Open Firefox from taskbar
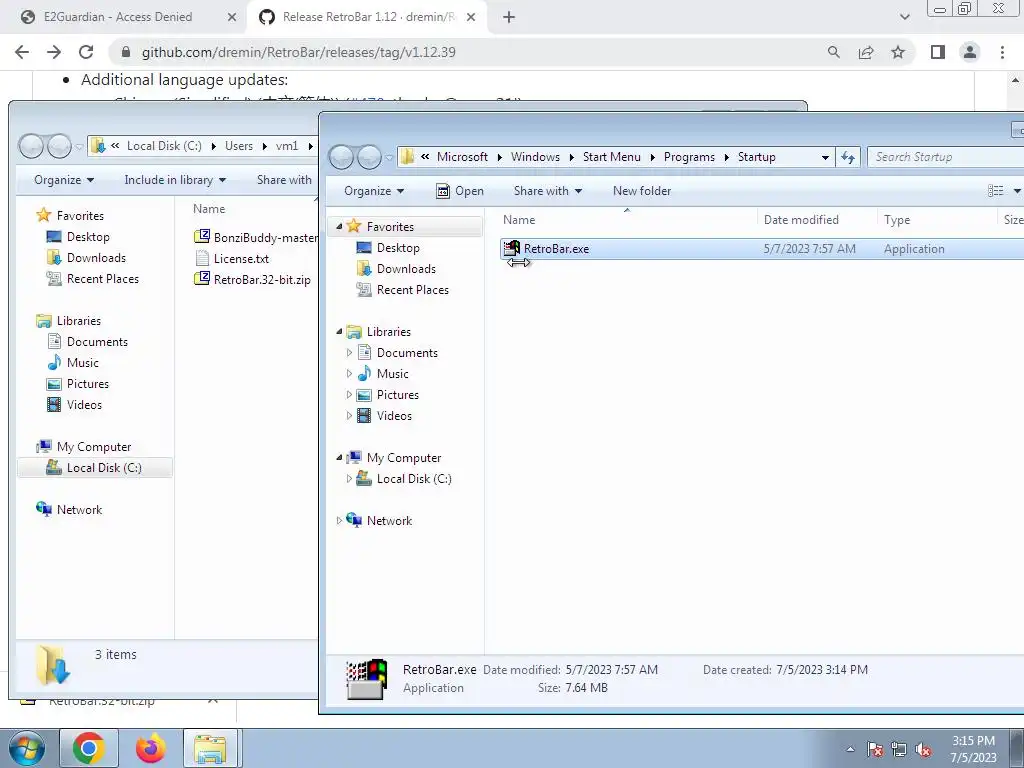Screen dimensions: 1024x768 pyautogui.click(x=150, y=748)
